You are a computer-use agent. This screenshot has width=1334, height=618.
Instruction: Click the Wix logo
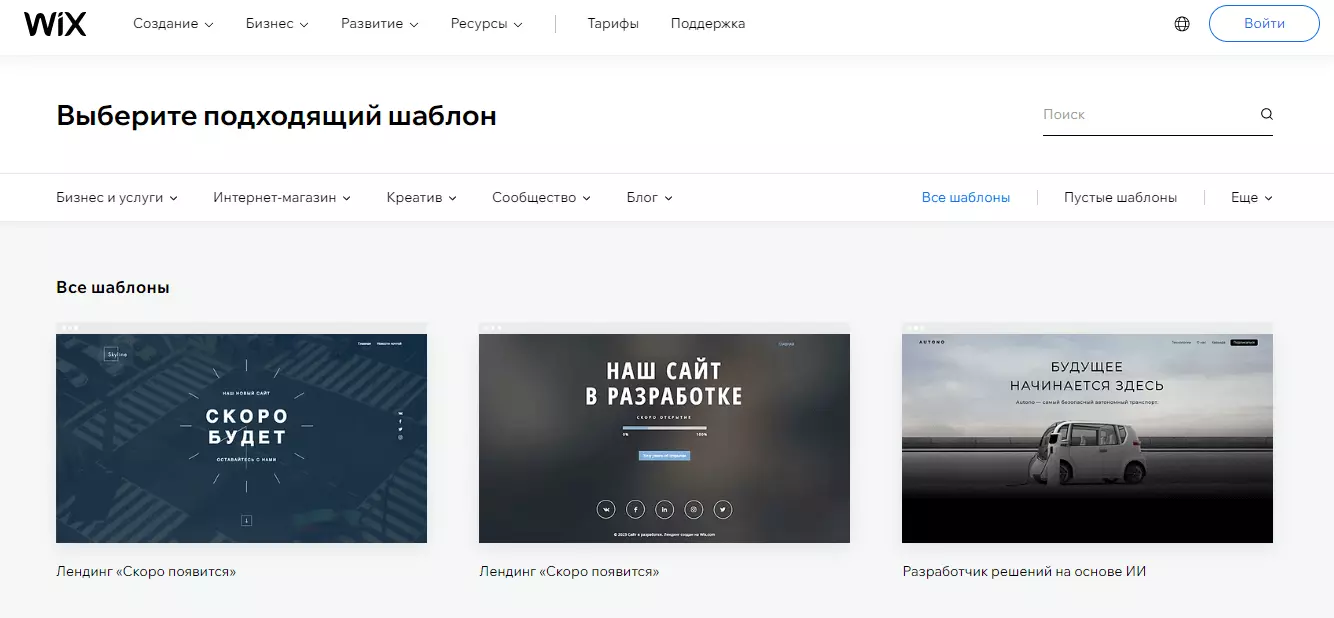point(55,23)
